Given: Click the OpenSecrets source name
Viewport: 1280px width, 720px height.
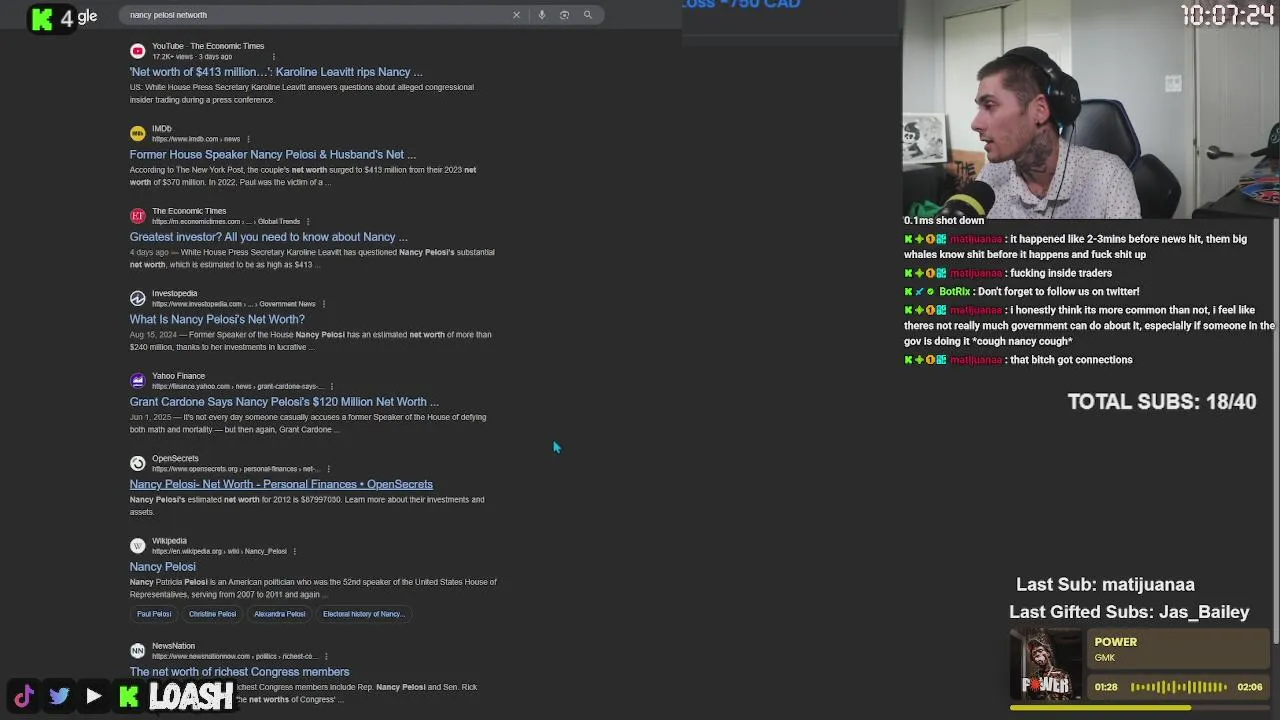Looking at the screenshot, I should (175, 459).
